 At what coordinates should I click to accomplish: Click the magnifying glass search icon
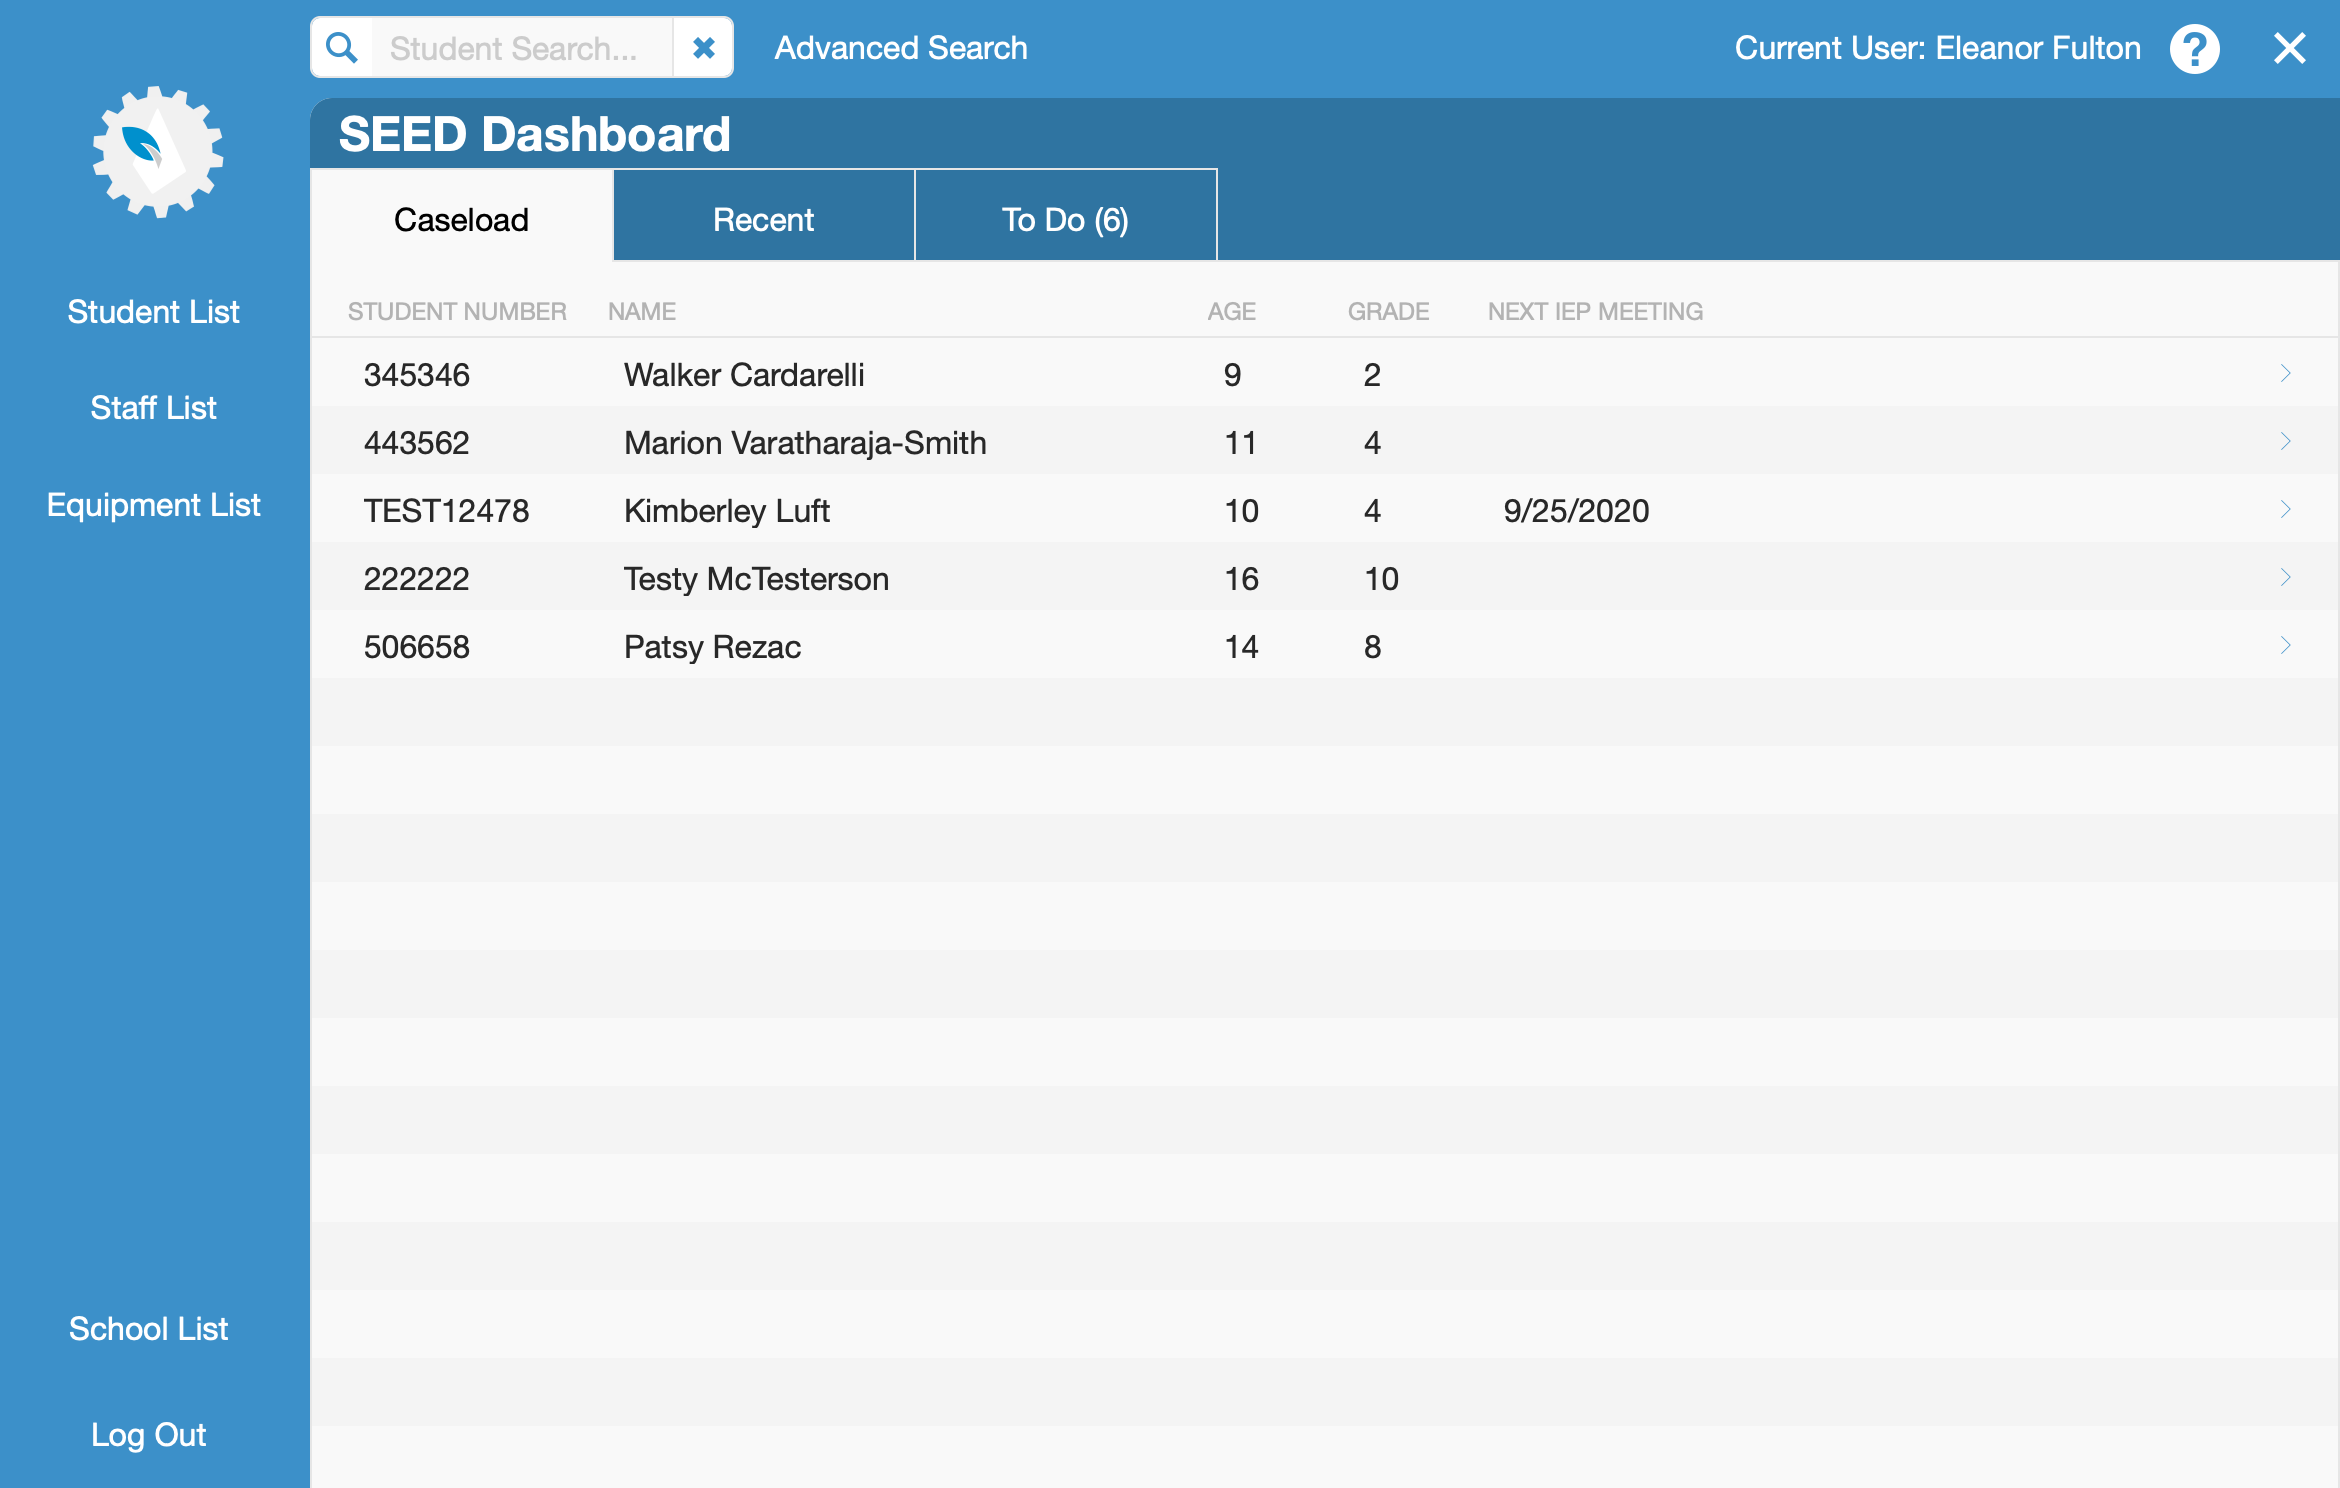[x=342, y=48]
